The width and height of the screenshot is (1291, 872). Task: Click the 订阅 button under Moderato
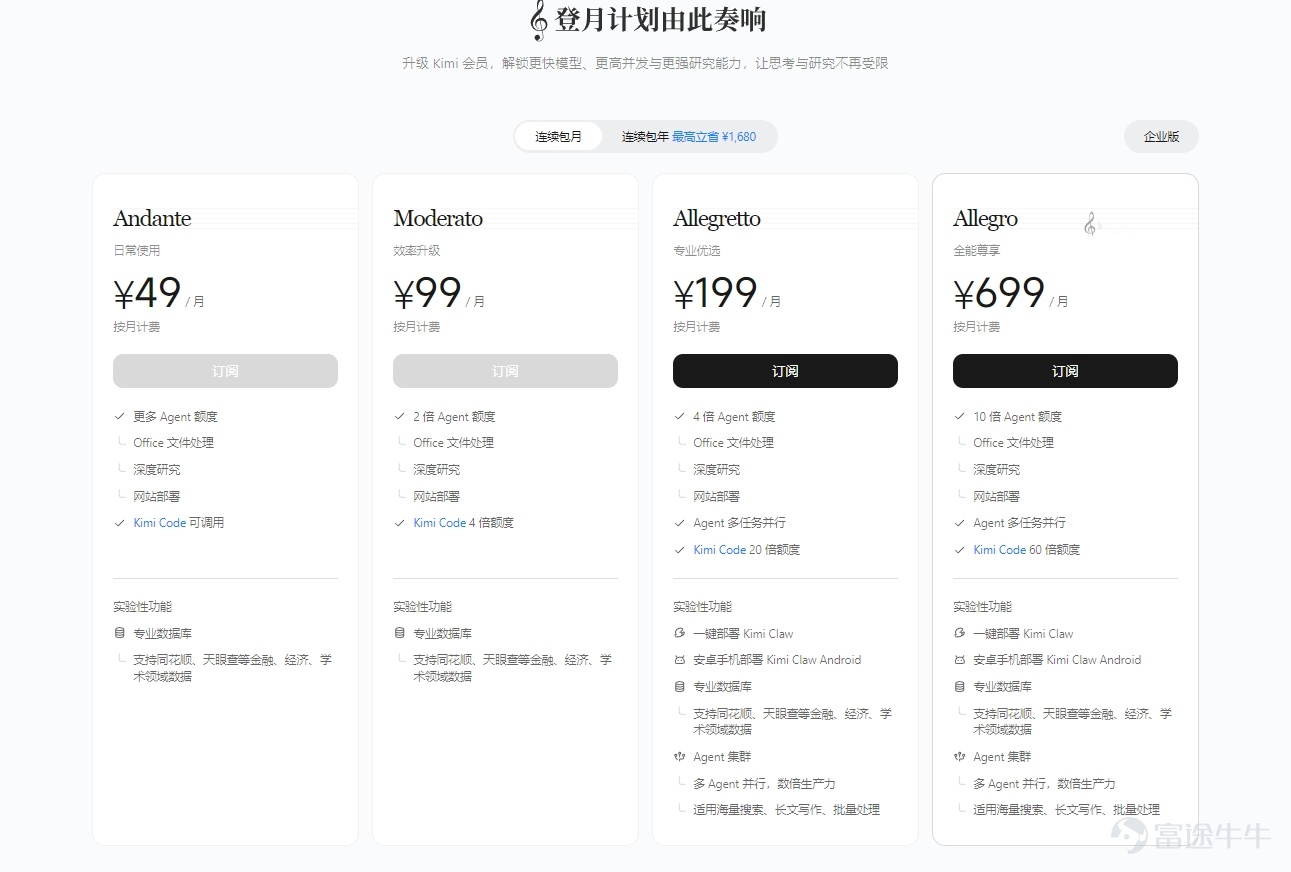505,371
